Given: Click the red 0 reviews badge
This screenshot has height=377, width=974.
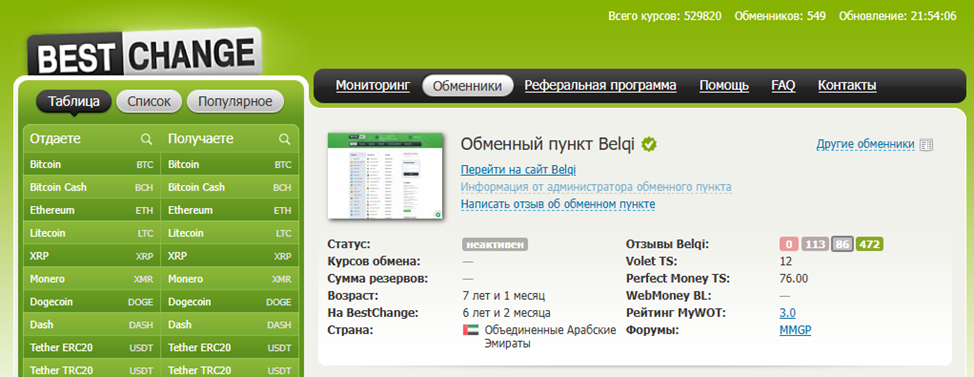Looking at the screenshot, I should 789,245.
